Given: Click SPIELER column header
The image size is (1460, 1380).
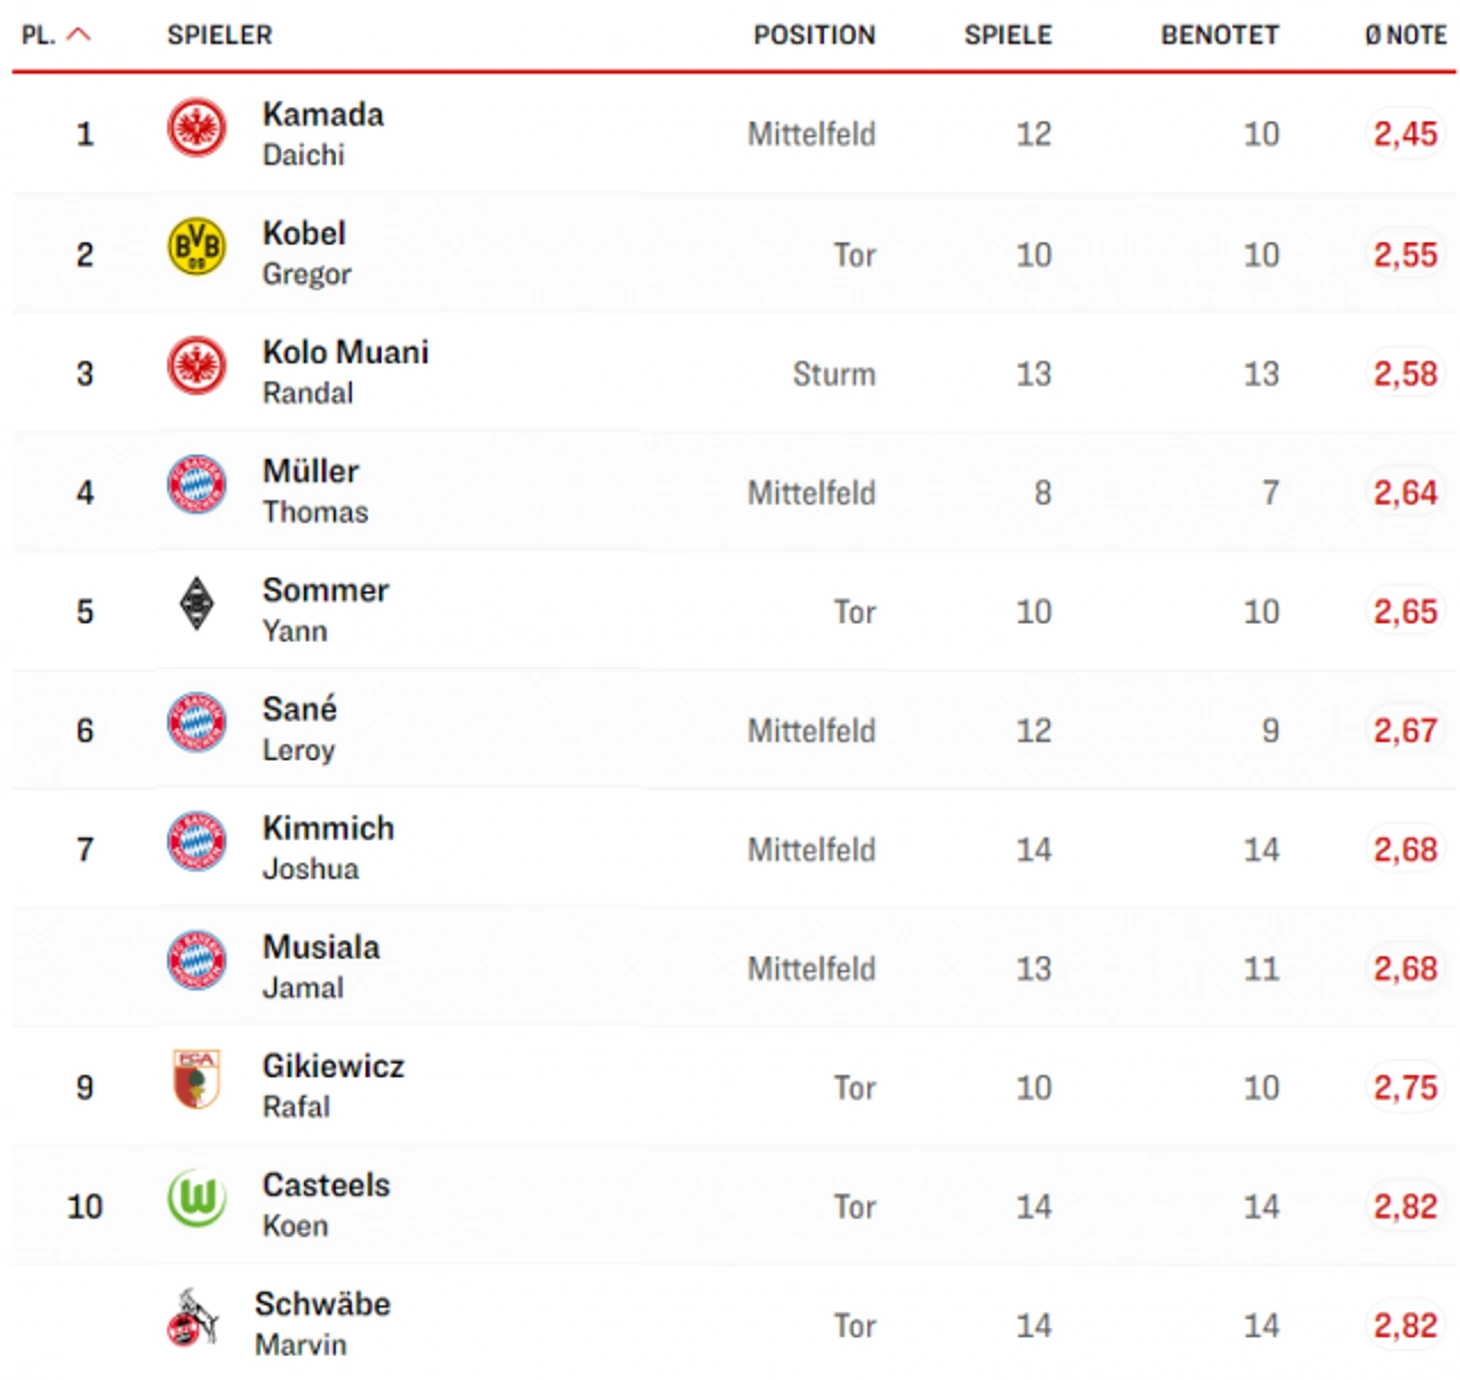Looking at the screenshot, I should tap(219, 35).
